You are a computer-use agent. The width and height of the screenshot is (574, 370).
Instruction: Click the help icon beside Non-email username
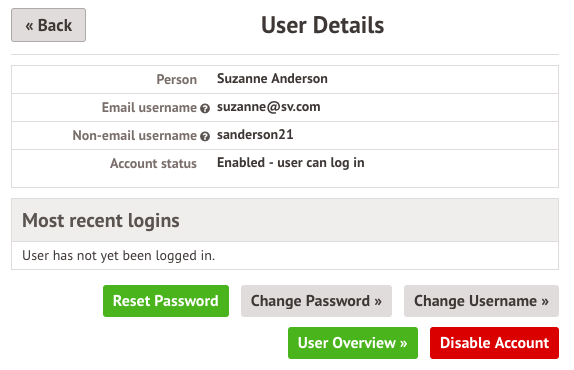[205, 137]
